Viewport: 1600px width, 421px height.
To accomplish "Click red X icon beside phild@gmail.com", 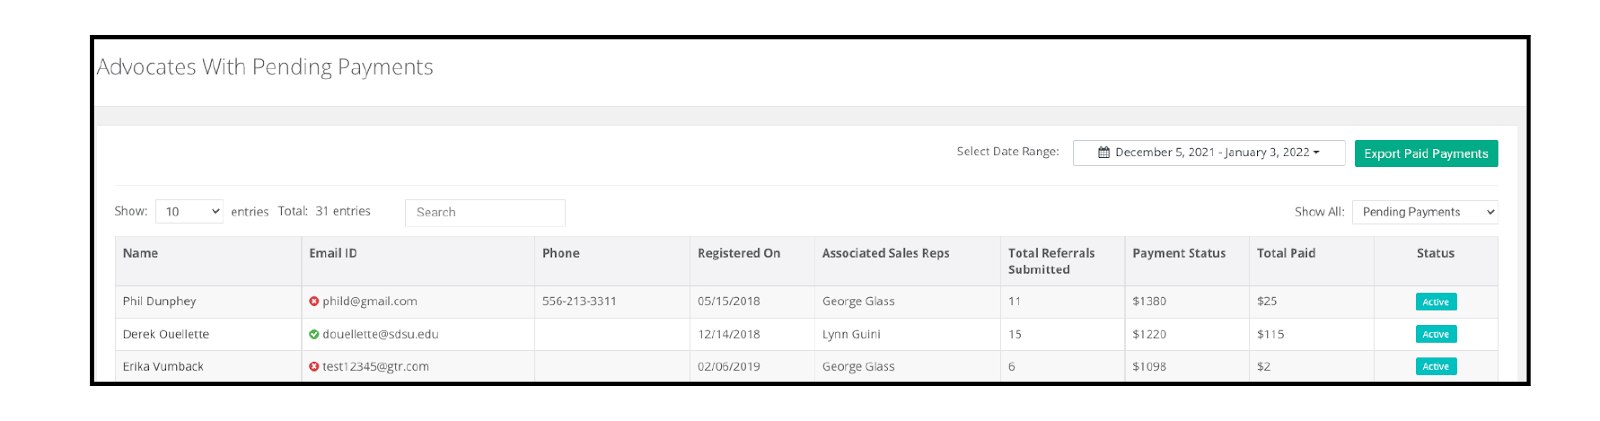I will tap(314, 301).
